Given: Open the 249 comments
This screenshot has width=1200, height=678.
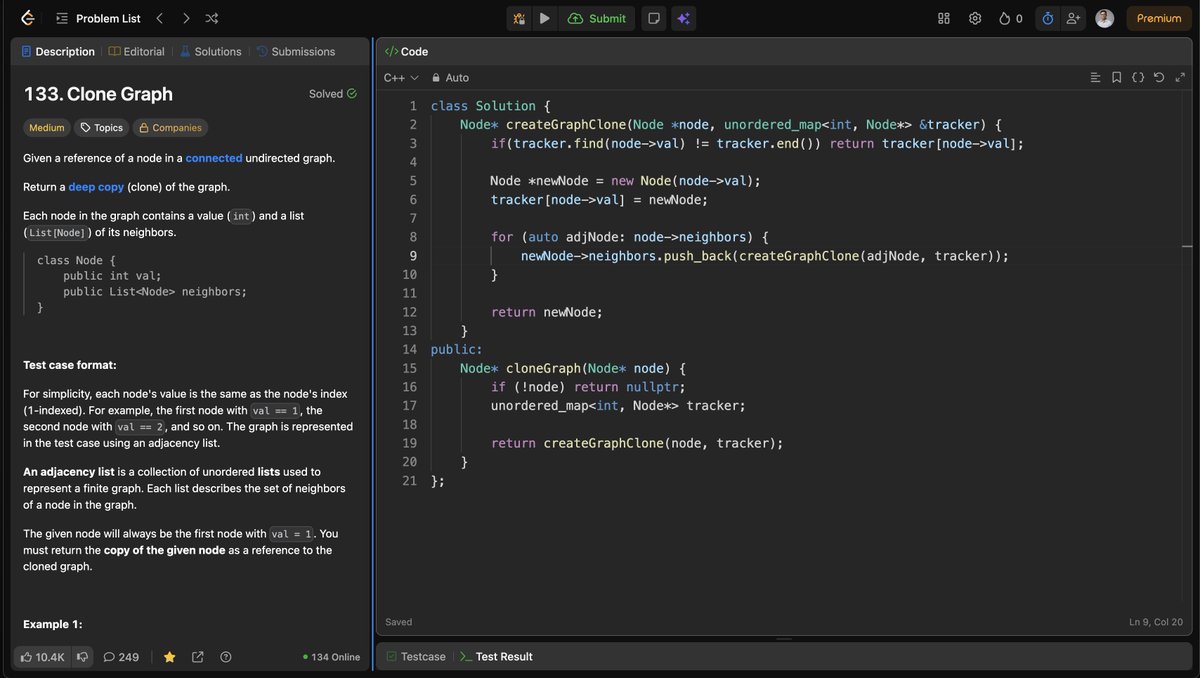Looking at the screenshot, I should (x=121, y=657).
